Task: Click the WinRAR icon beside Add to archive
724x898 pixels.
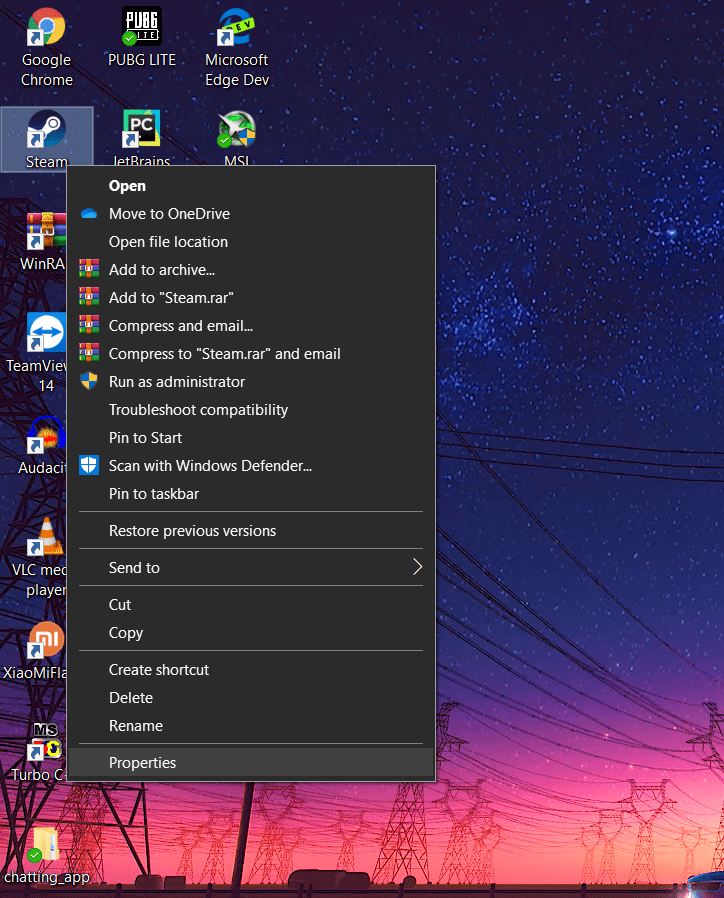Action: click(89, 269)
